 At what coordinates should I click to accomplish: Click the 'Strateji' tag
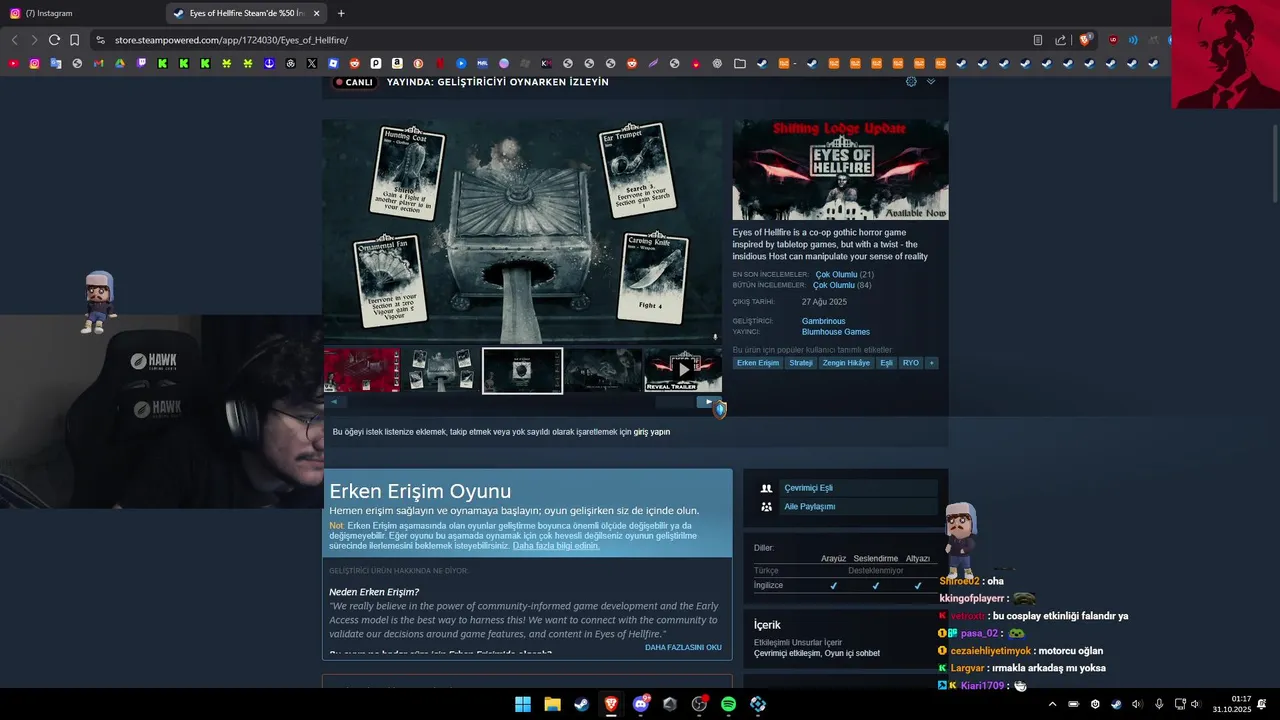coord(801,363)
